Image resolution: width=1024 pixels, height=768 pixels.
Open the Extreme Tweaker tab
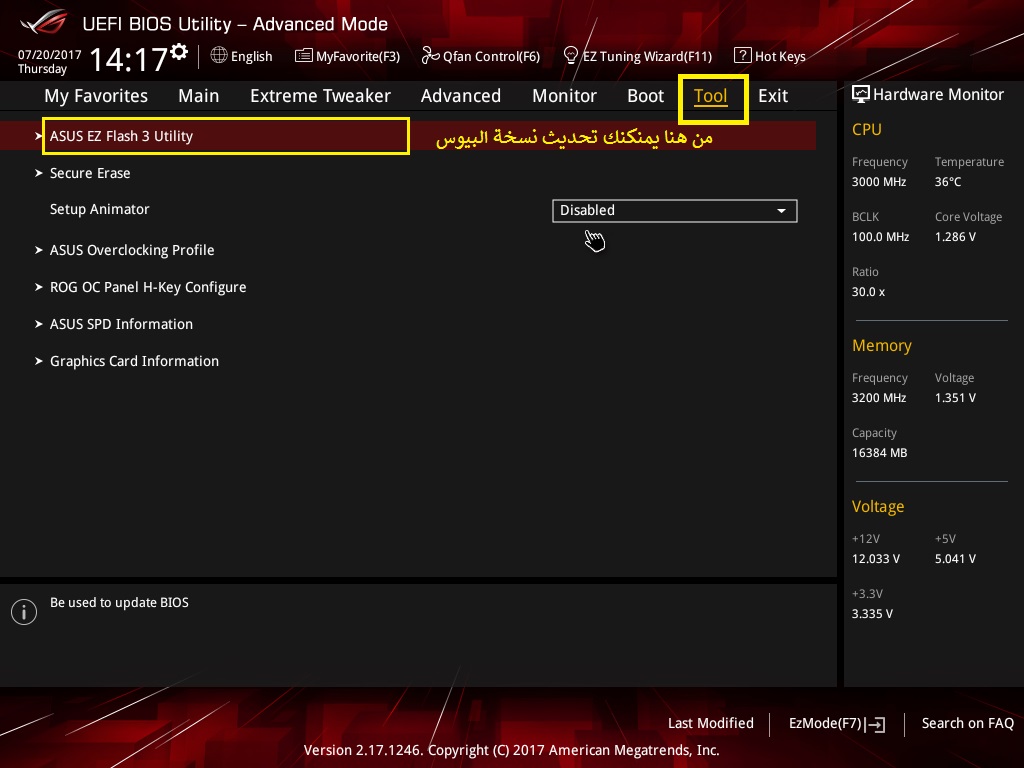click(x=320, y=96)
